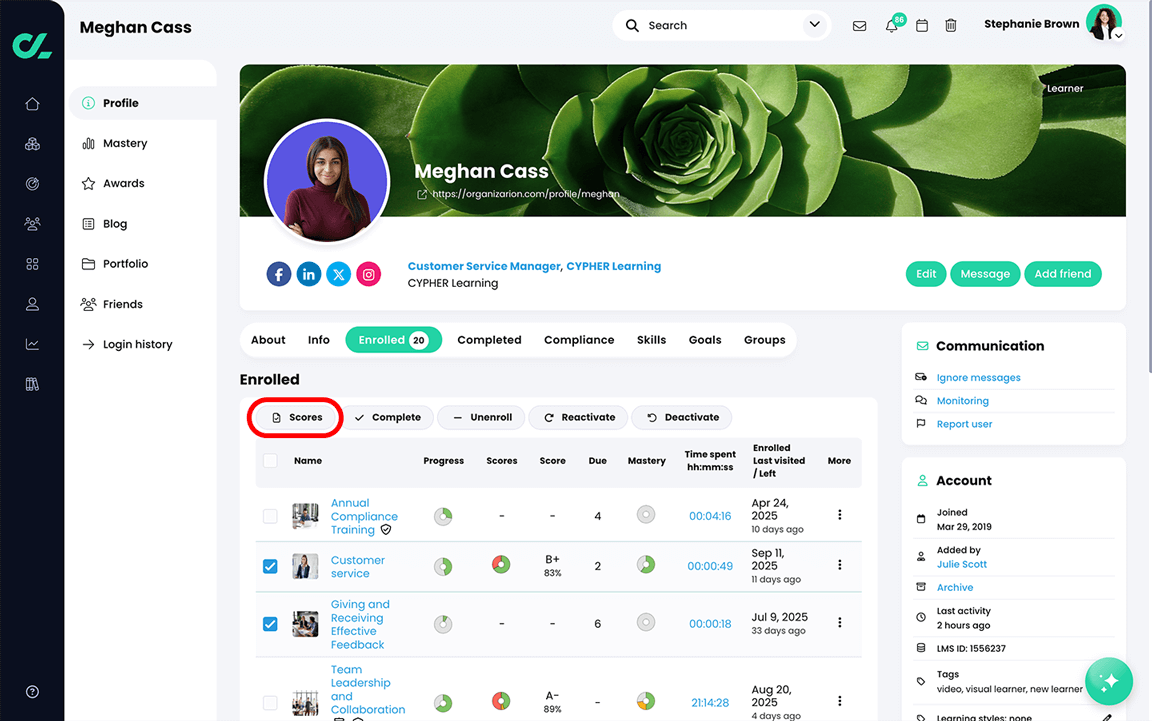Open the calendar icon in the top bar
Image resolution: width=1152 pixels, height=721 pixels.
[921, 25]
